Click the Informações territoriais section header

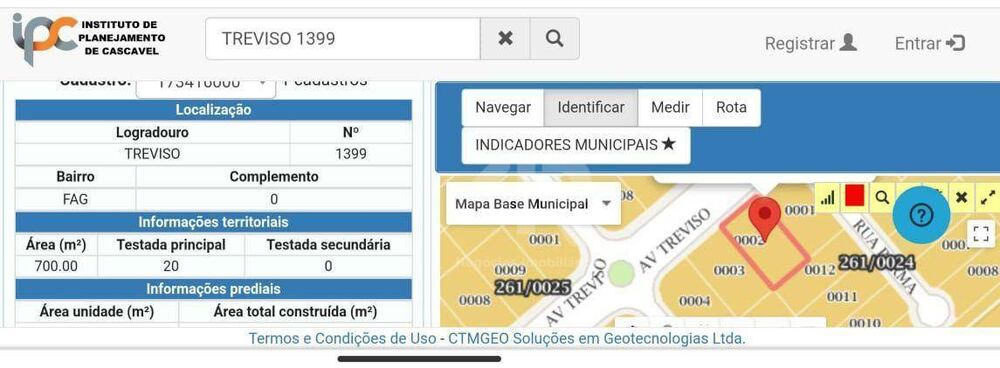click(214, 222)
